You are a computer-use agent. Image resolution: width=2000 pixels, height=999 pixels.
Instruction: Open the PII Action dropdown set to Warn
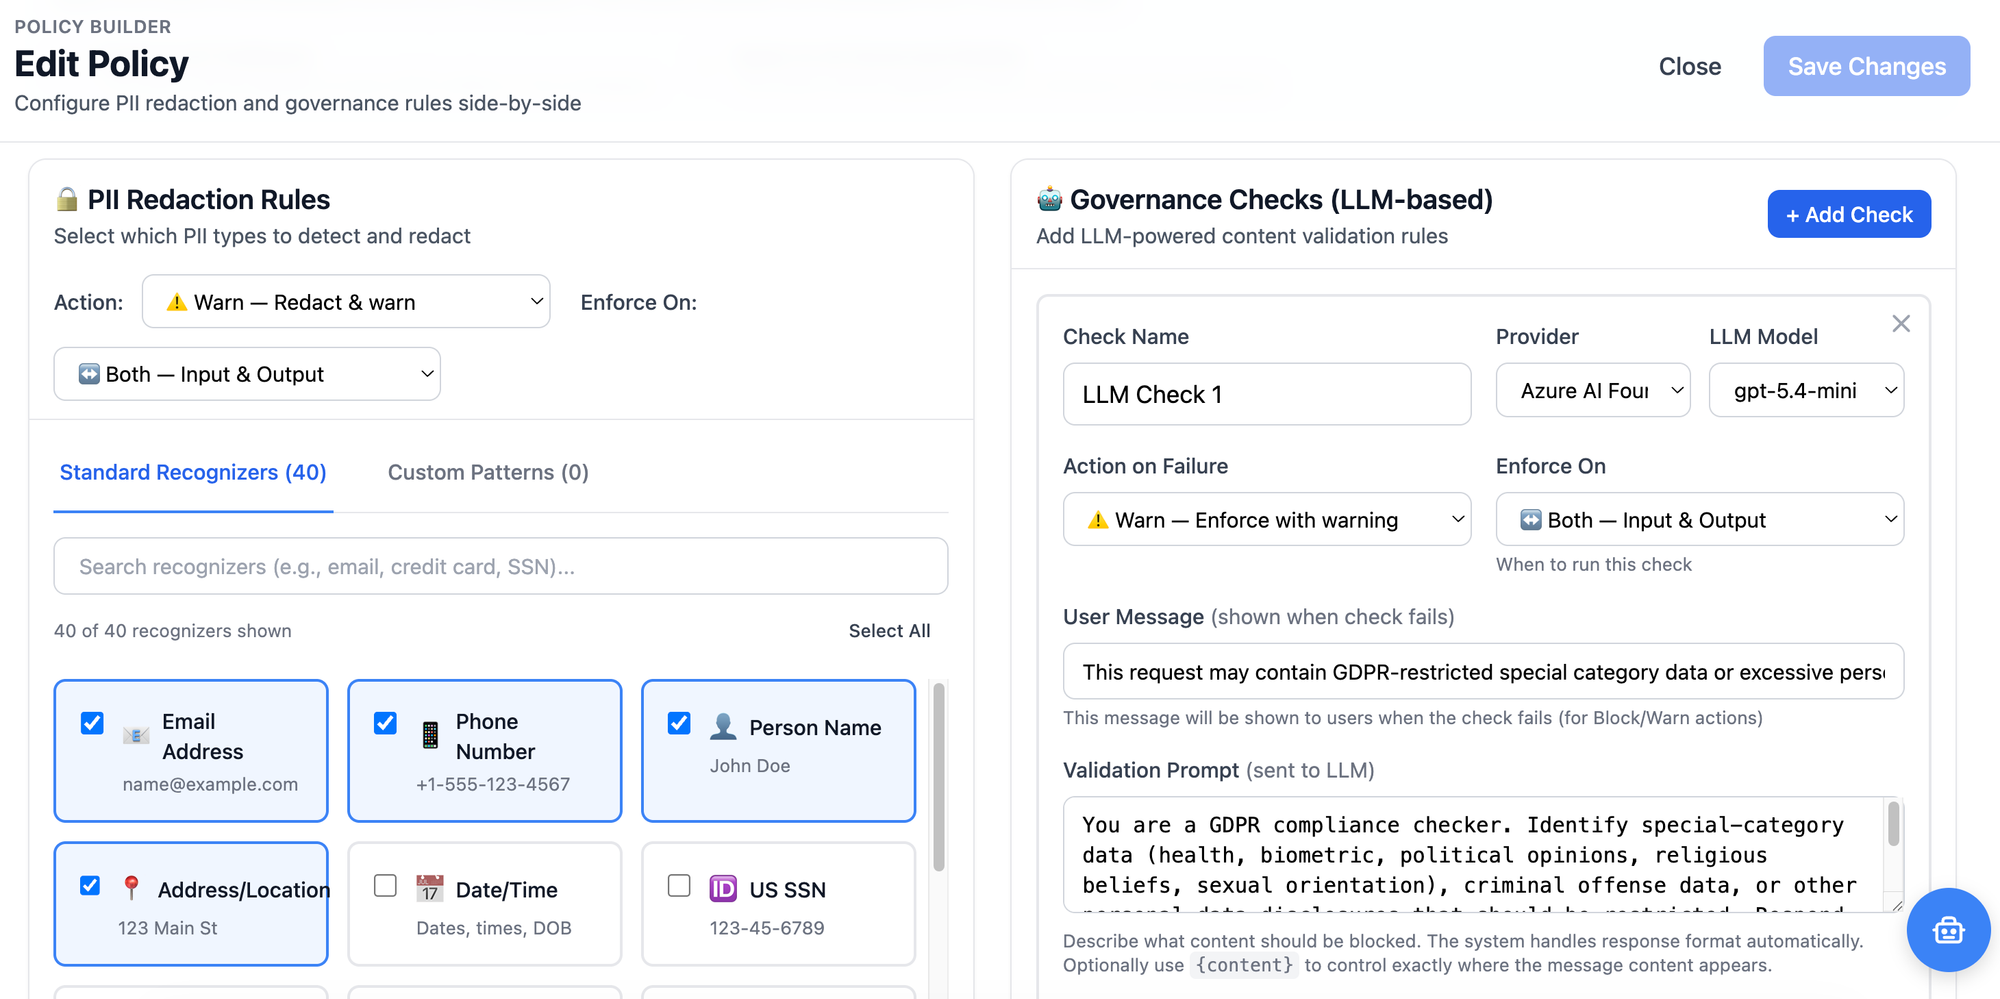346,302
